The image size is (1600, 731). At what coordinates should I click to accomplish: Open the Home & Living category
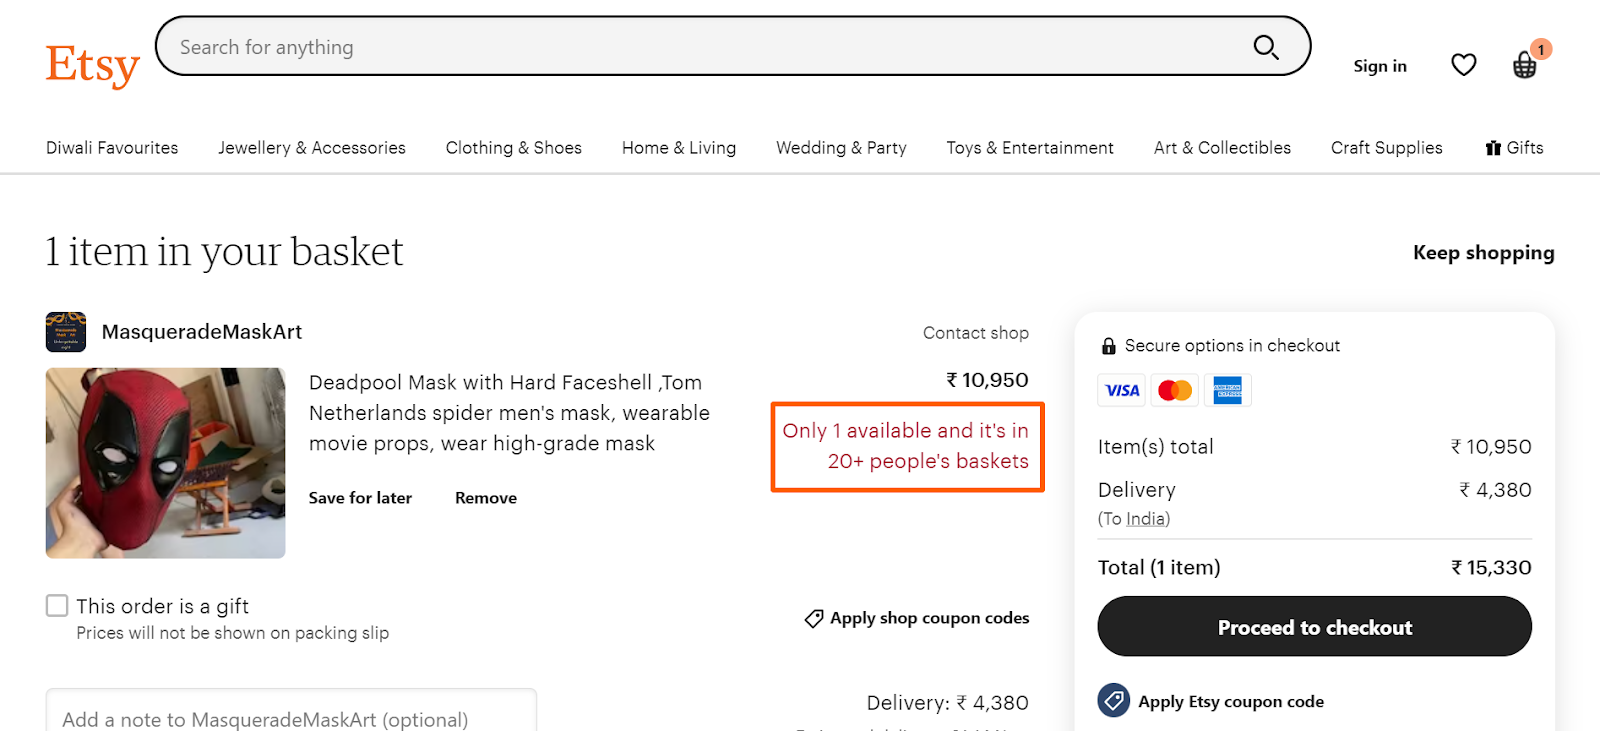pos(678,147)
